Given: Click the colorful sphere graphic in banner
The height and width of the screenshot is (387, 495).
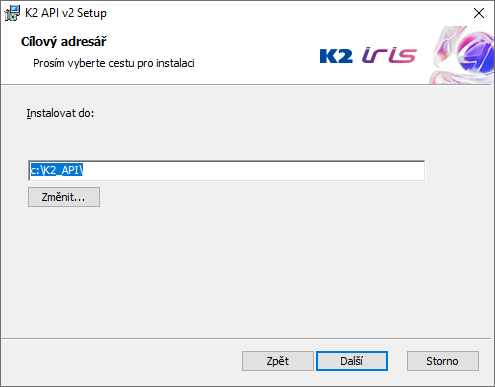Looking at the screenshot, I should pyautogui.click(x=463, y=55).
